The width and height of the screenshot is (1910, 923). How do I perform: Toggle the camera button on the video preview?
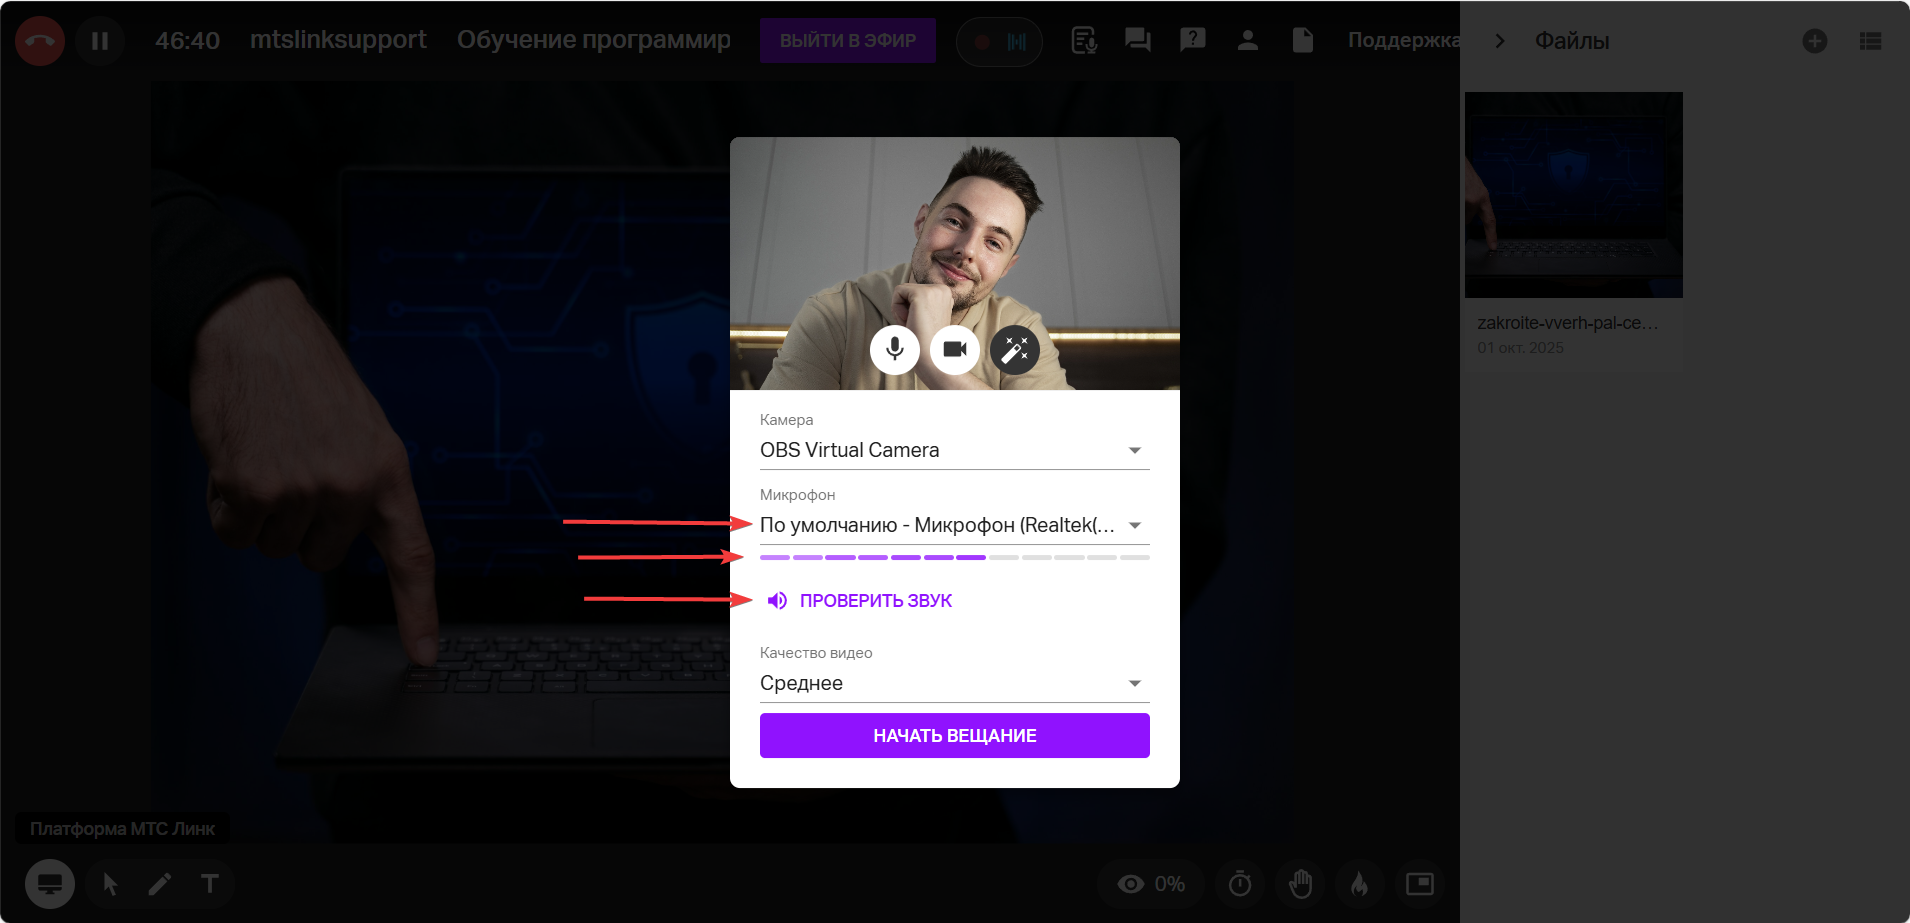pos(955,349)
